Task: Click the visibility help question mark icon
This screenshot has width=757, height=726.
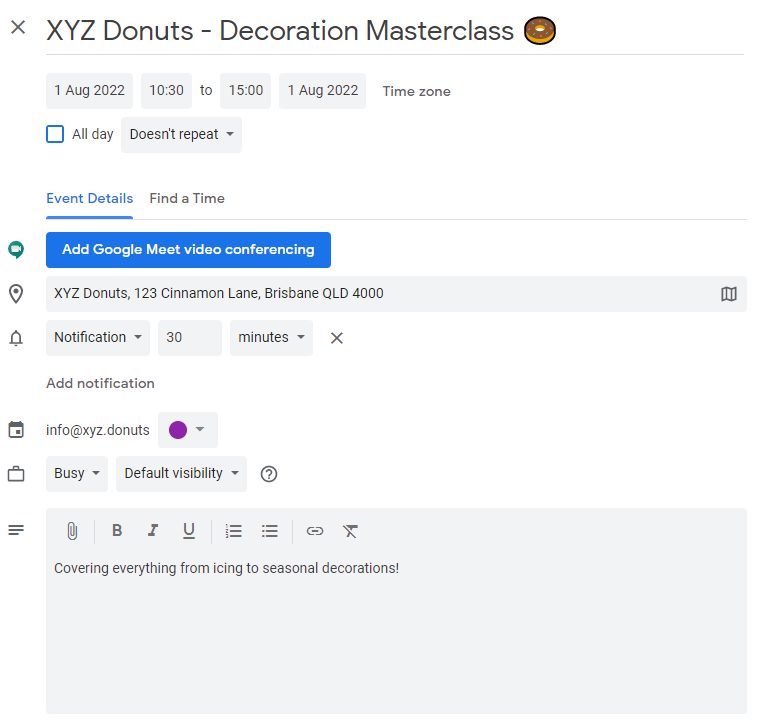Action: (x=269, y=474)
